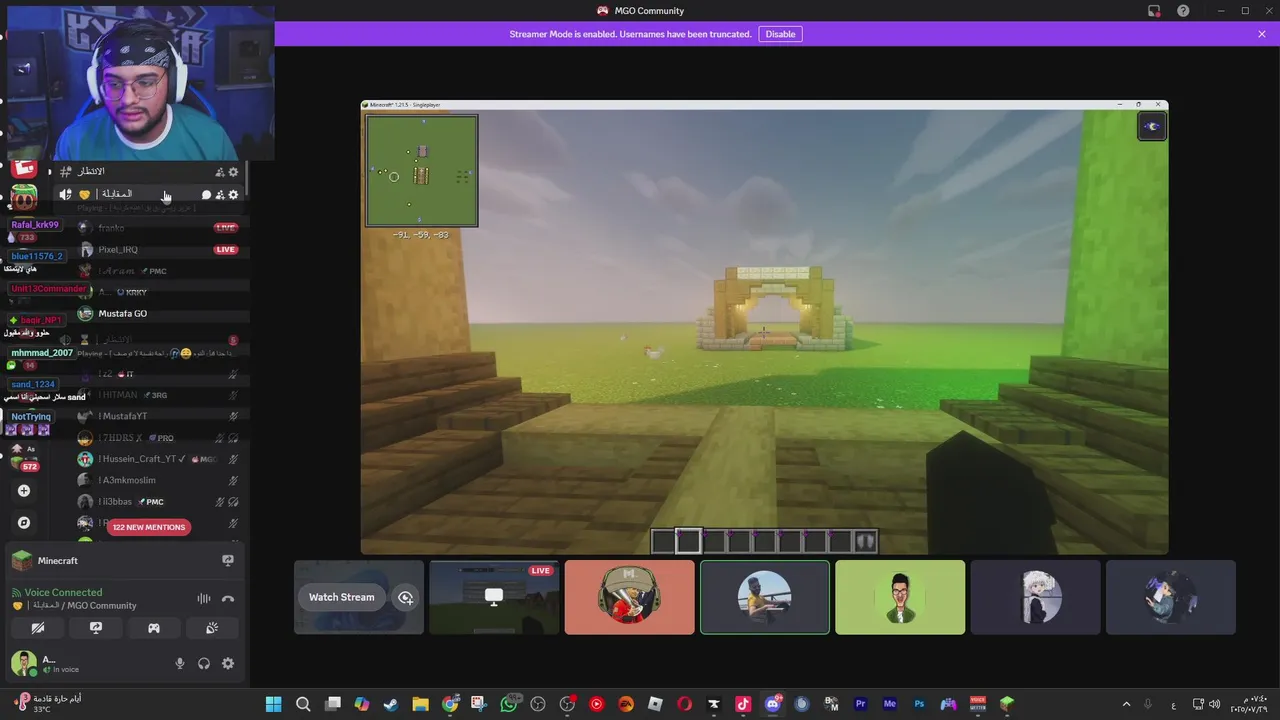Select user MustafaYT in voice list

tap(160, 416)
